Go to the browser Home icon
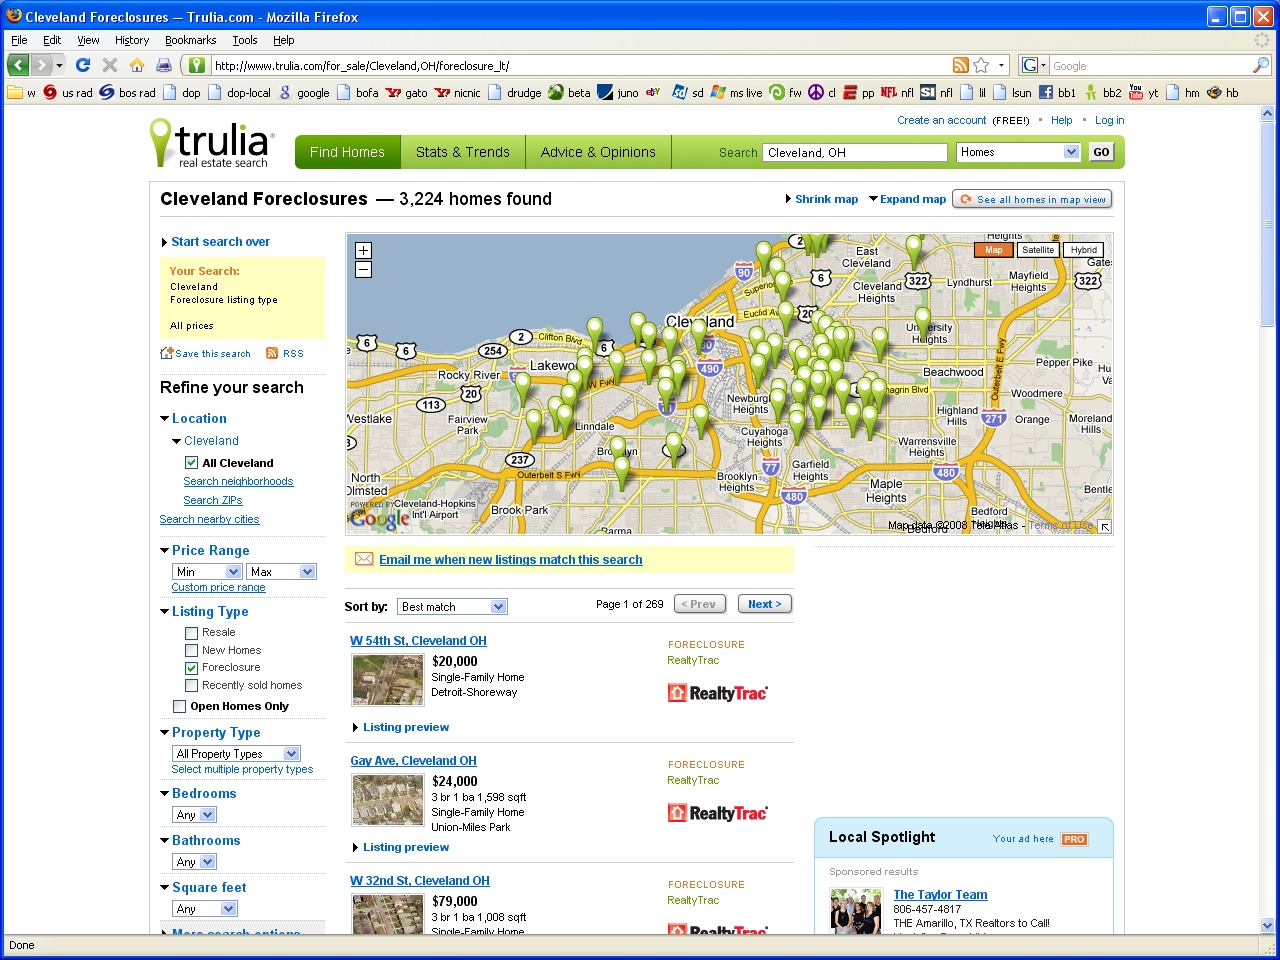Viewport: 1280px width, 960px height. coord(137,65)
